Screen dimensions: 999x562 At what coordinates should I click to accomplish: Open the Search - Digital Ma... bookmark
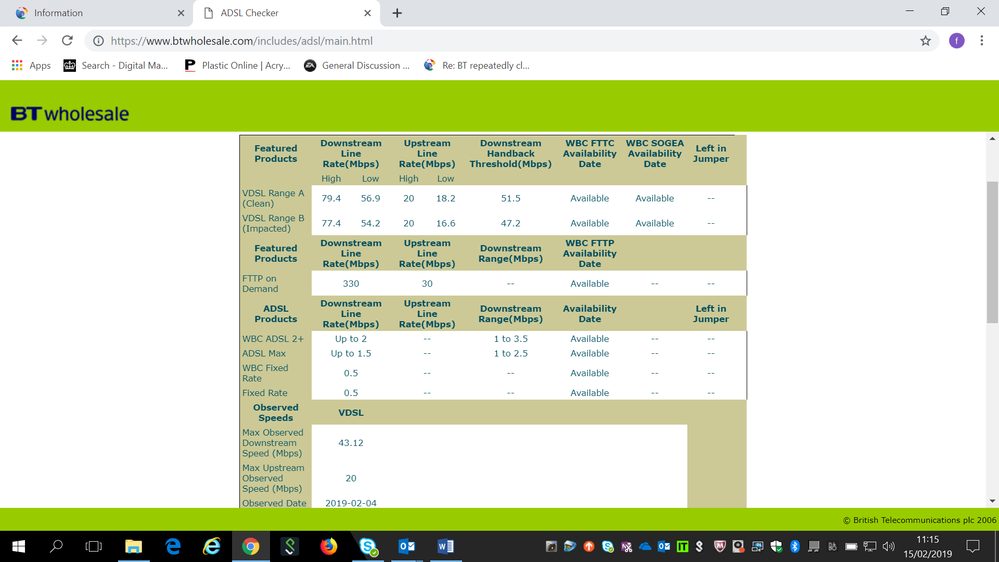(x=115, y=66)
